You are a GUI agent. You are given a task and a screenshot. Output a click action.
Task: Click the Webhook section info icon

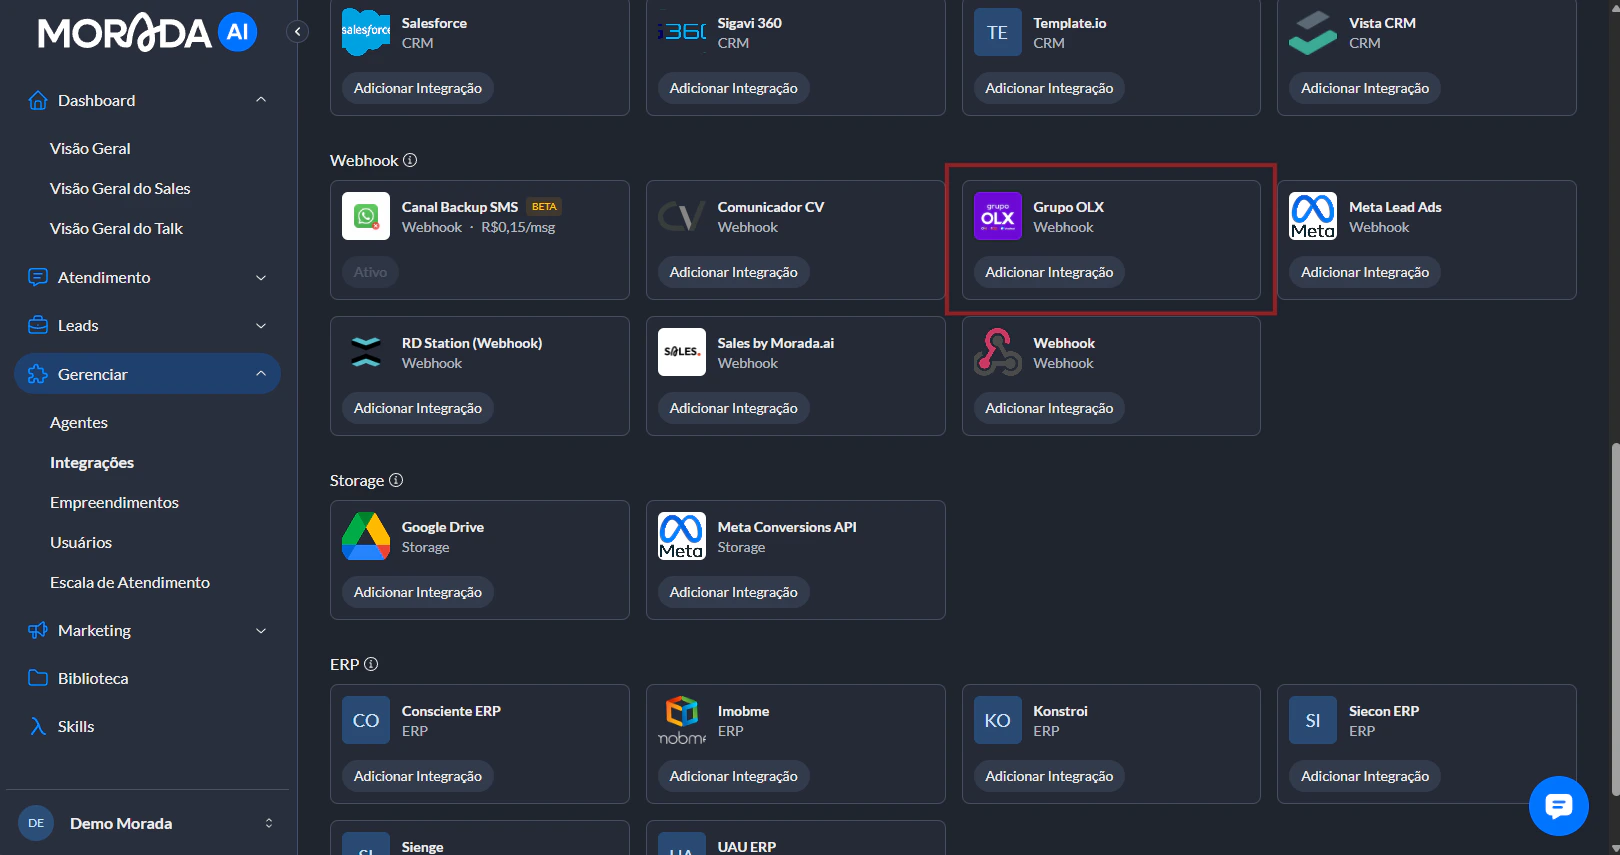(410, 160)
